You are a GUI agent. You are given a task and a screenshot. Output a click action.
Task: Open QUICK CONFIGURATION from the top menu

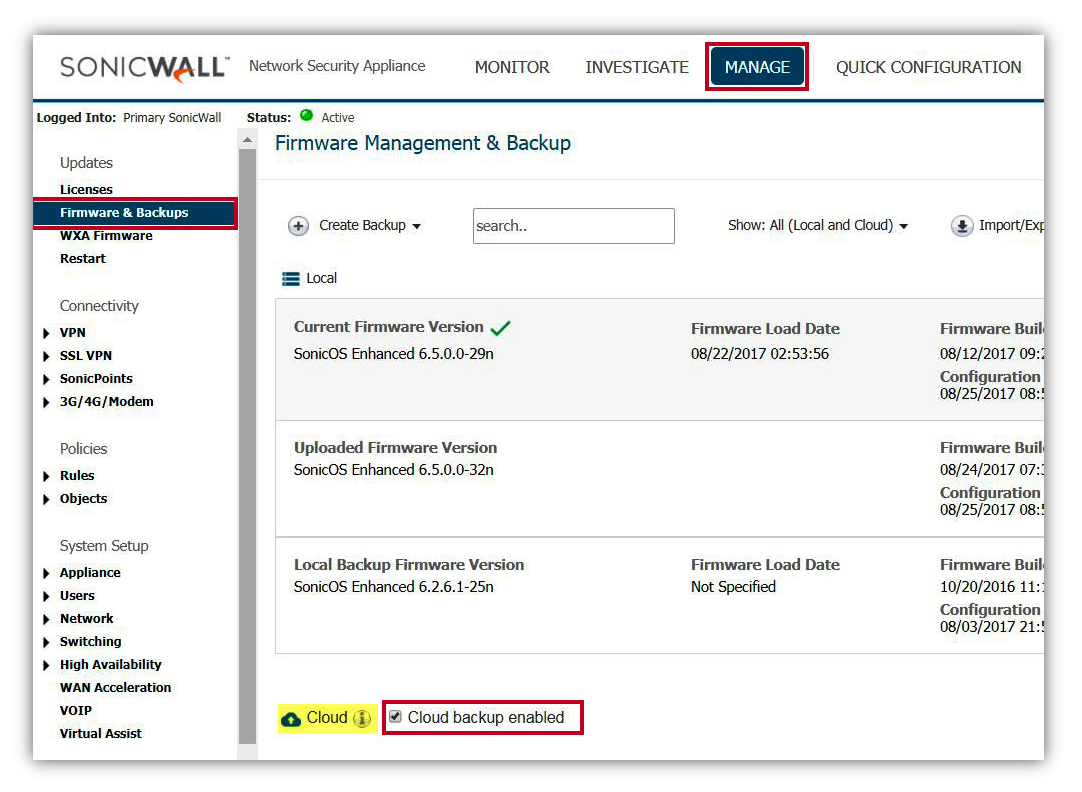[x=928, y=67]
